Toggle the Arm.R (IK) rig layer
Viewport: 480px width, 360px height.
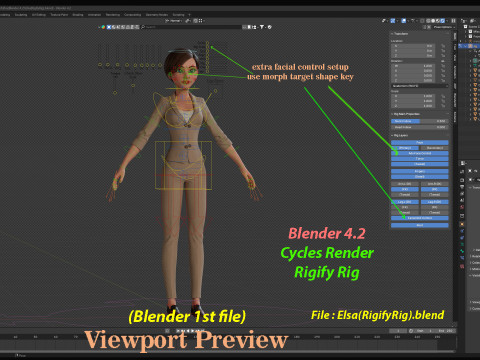435,184
